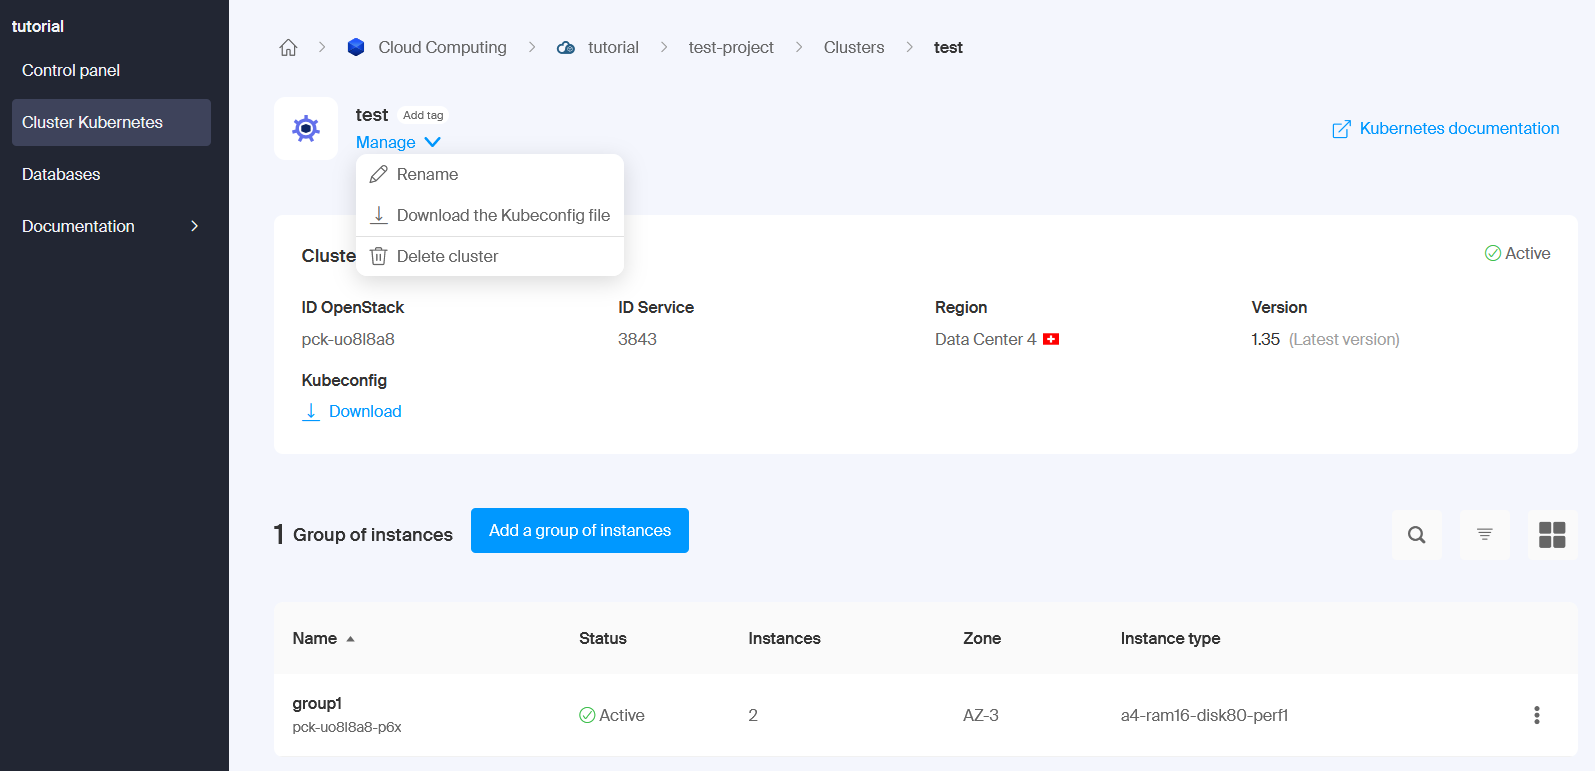Screen dimensions: 1595x771
Task: Click the pck-uo8l8a8-p6x group ID
Action: point(347,727)
